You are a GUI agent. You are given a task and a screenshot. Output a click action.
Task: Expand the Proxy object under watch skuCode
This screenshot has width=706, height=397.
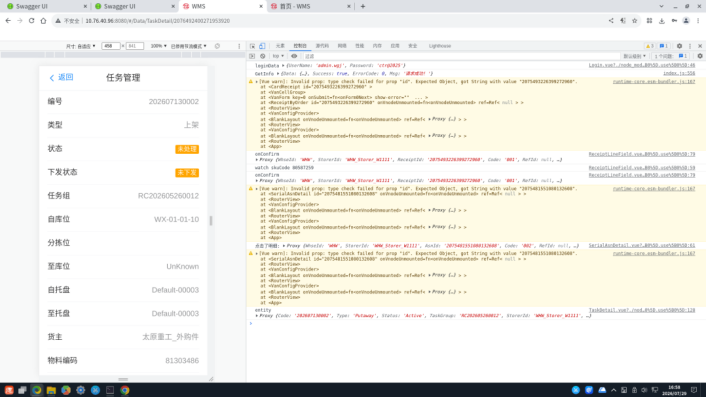pos(257,180)
